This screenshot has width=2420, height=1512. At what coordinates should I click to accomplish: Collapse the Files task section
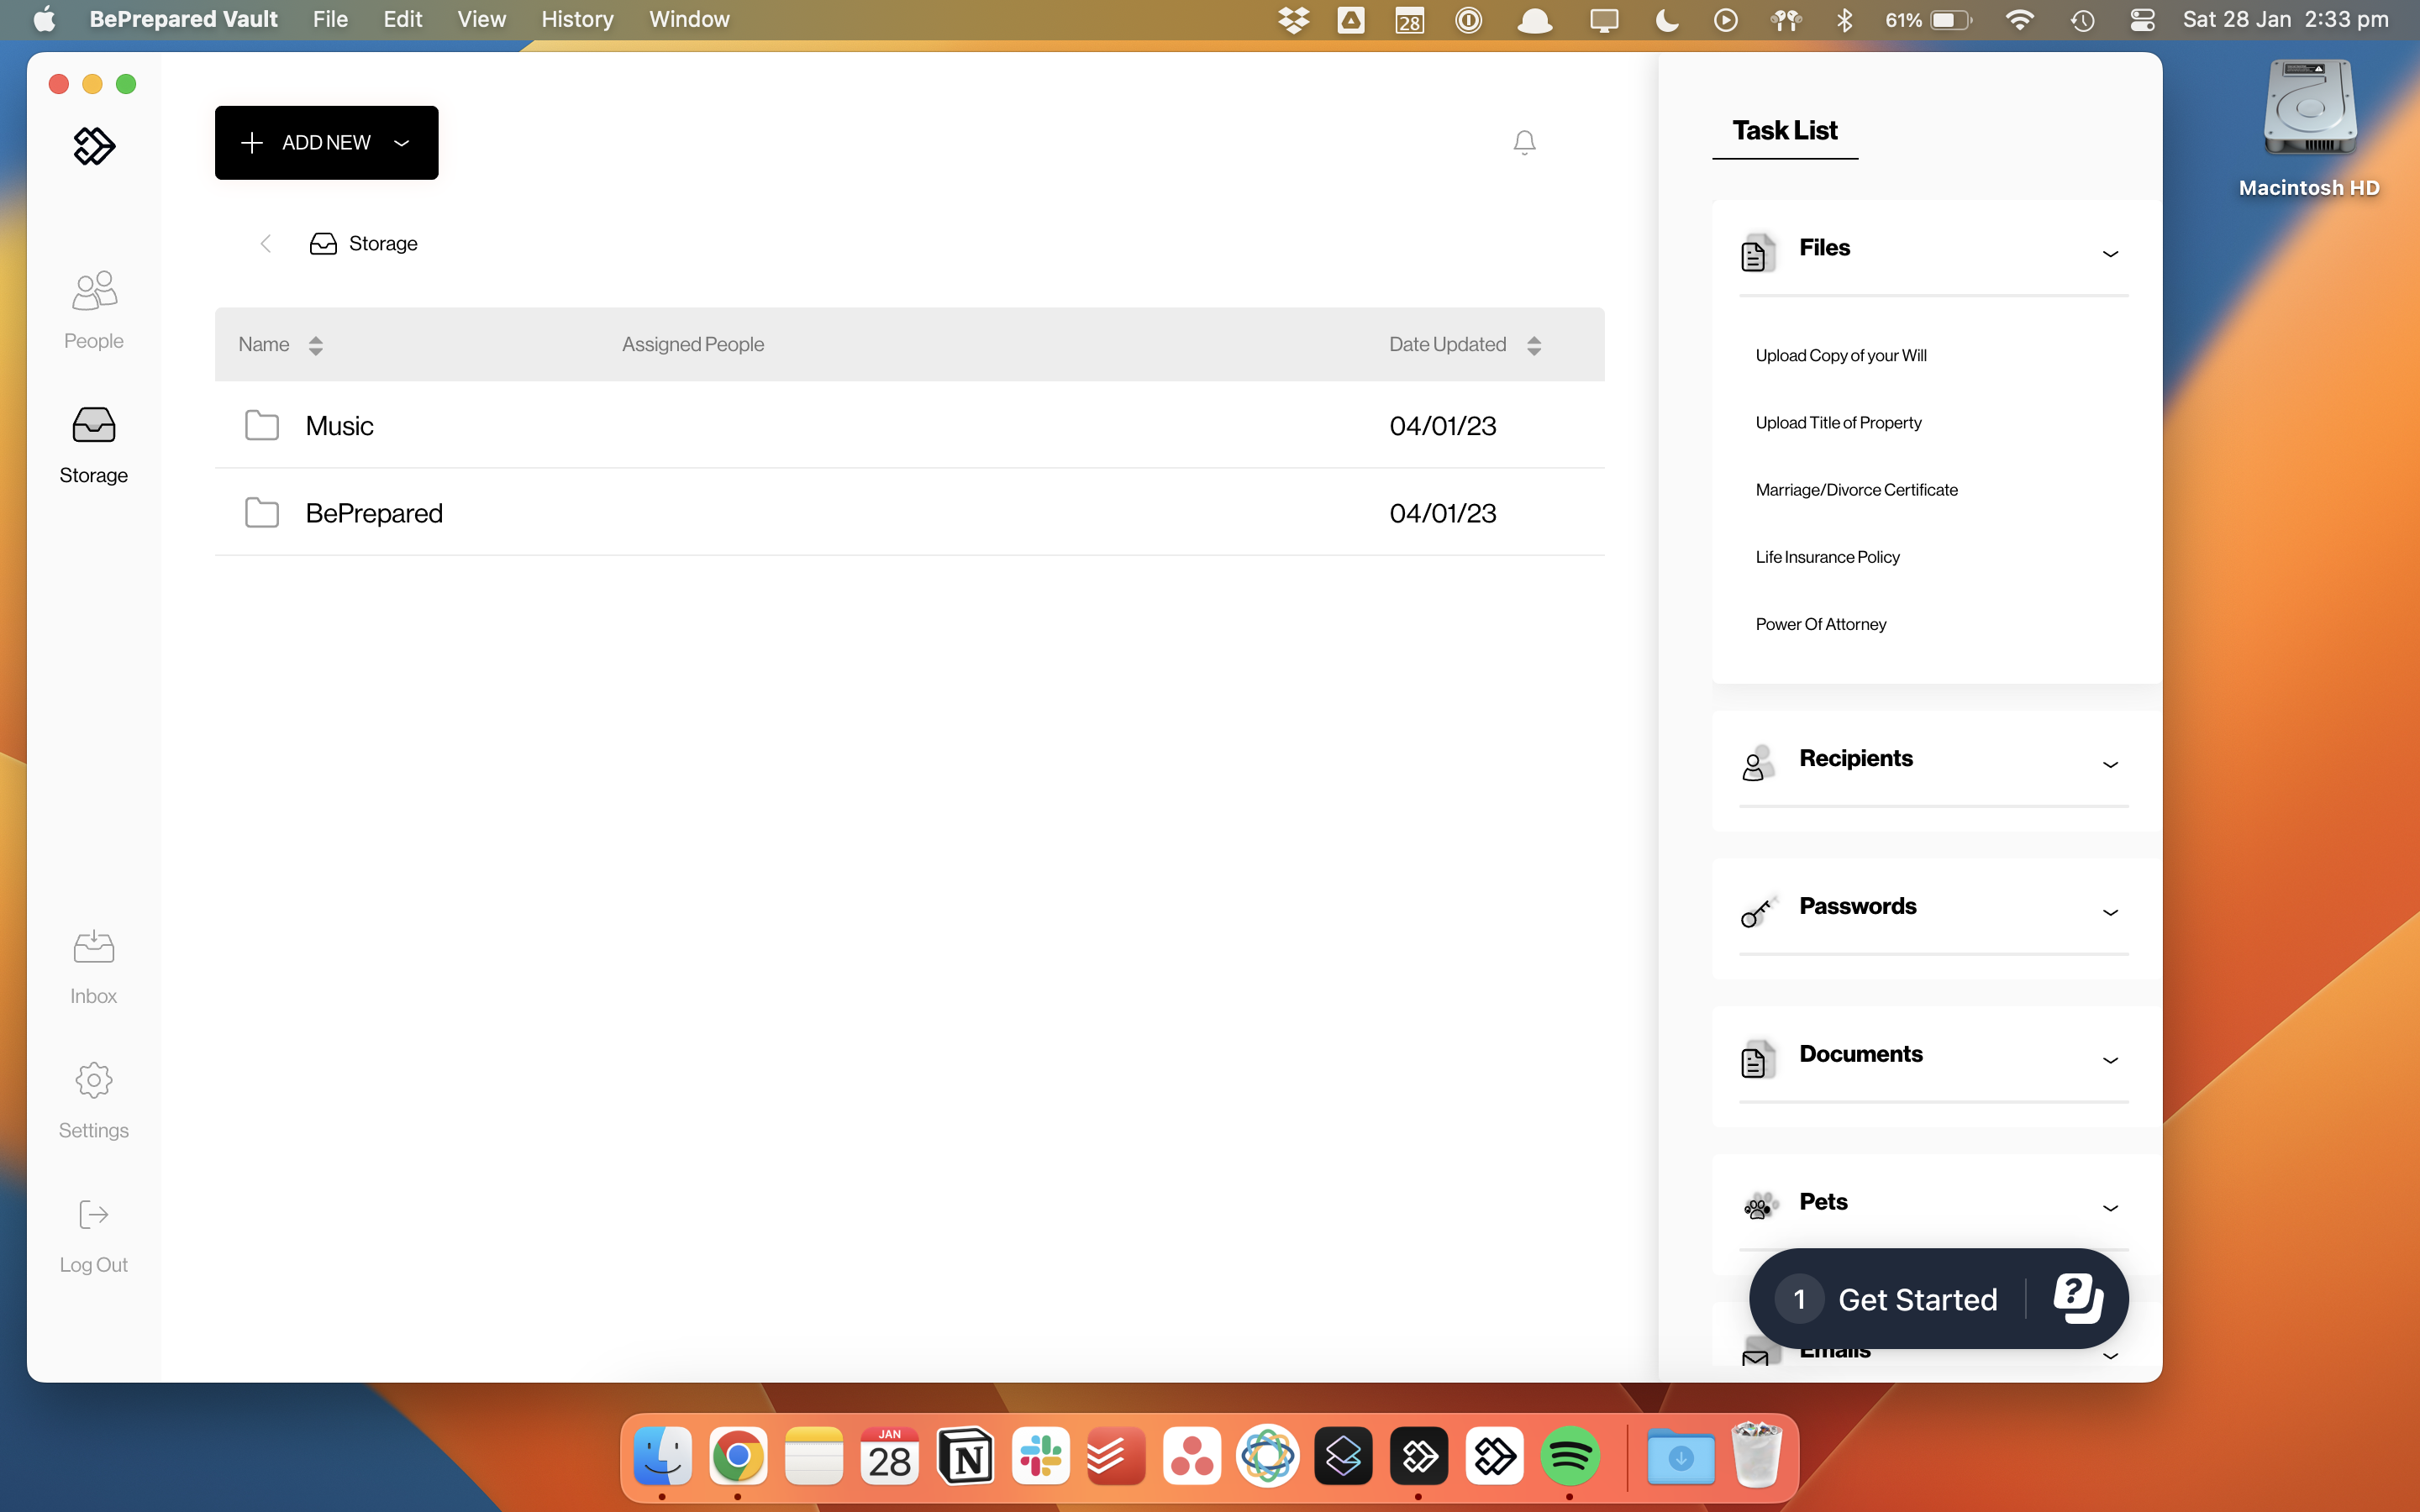click(x=2110, y=253)
